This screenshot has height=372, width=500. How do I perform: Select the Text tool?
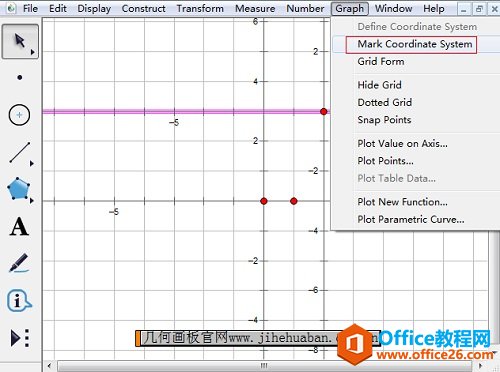coord(19,227)
